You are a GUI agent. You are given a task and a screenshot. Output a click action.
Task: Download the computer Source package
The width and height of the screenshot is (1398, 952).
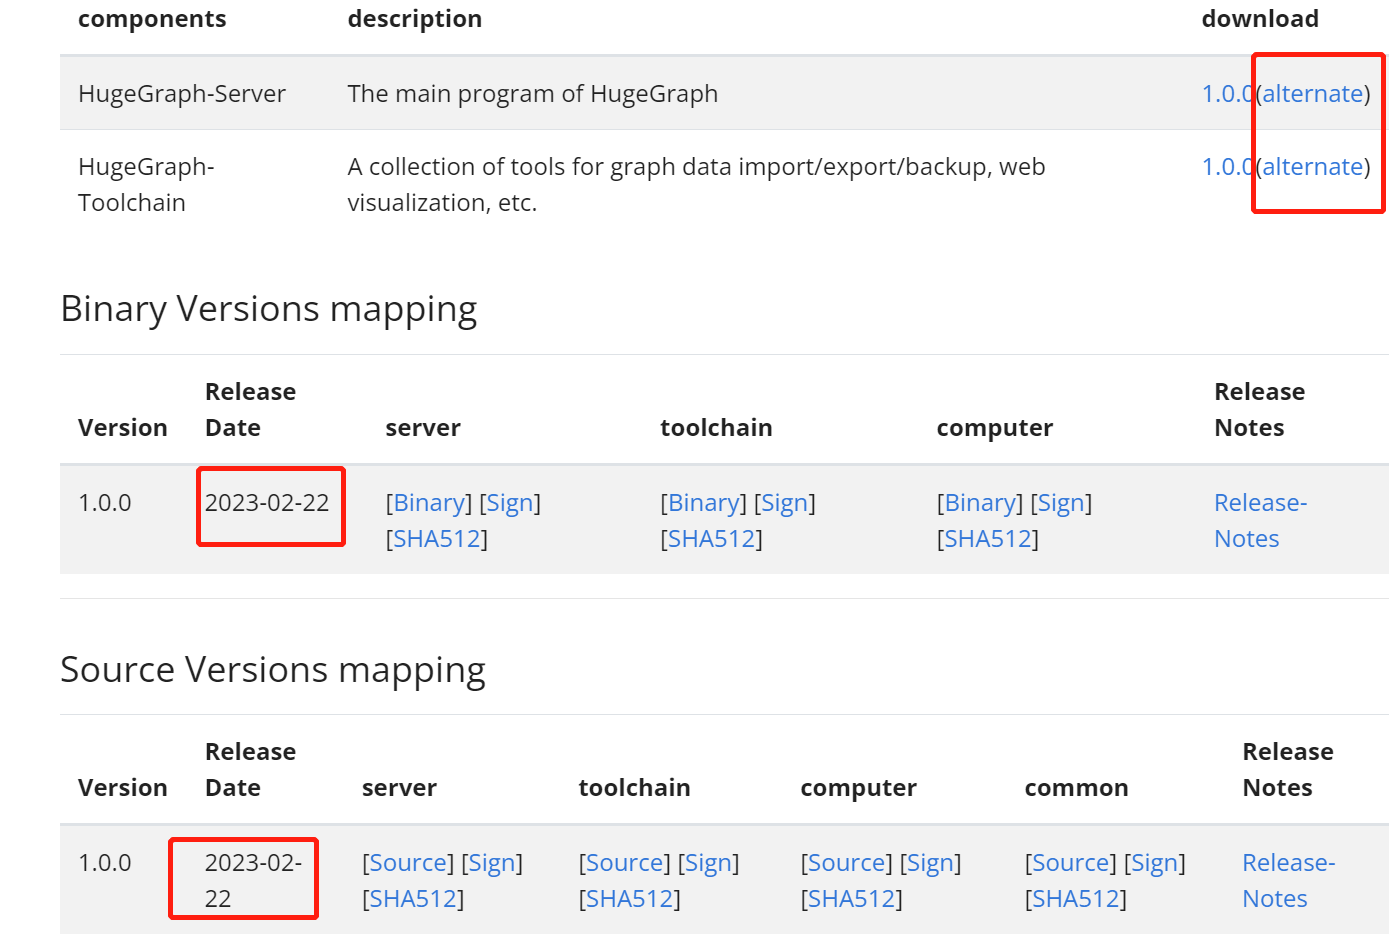[x=847, y=862]
